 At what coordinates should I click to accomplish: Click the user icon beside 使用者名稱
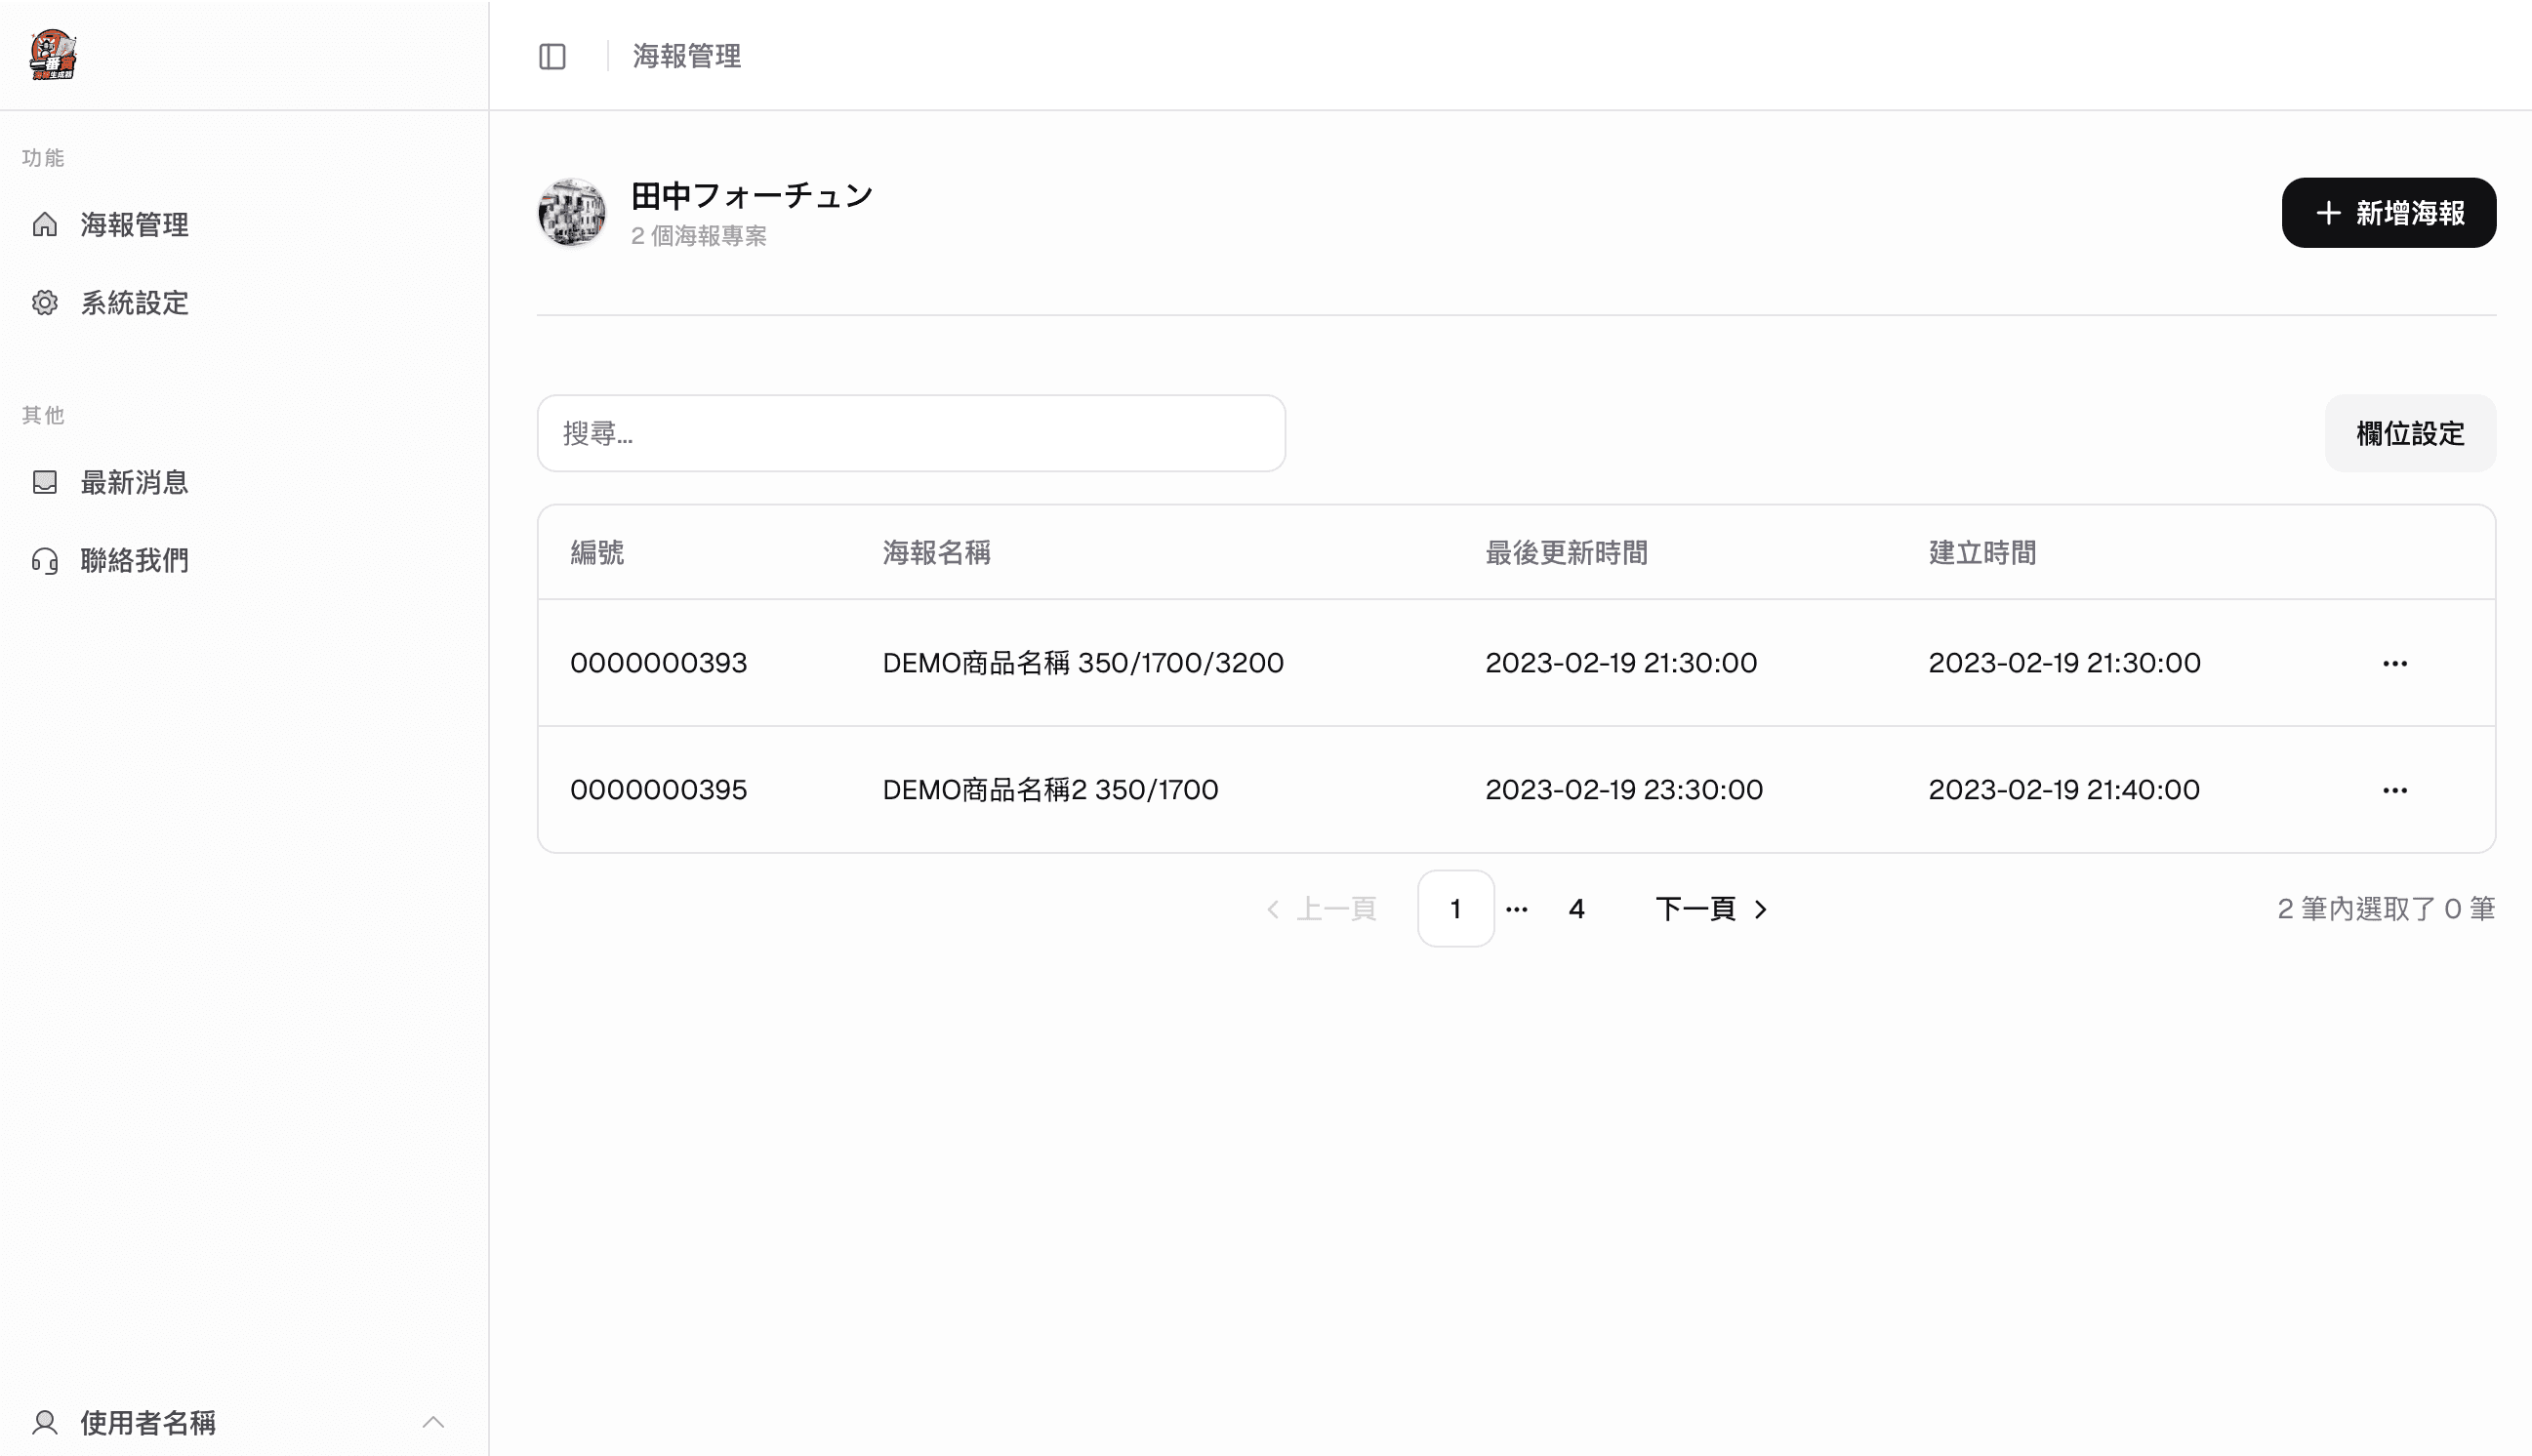click(x=45, y=1422)
